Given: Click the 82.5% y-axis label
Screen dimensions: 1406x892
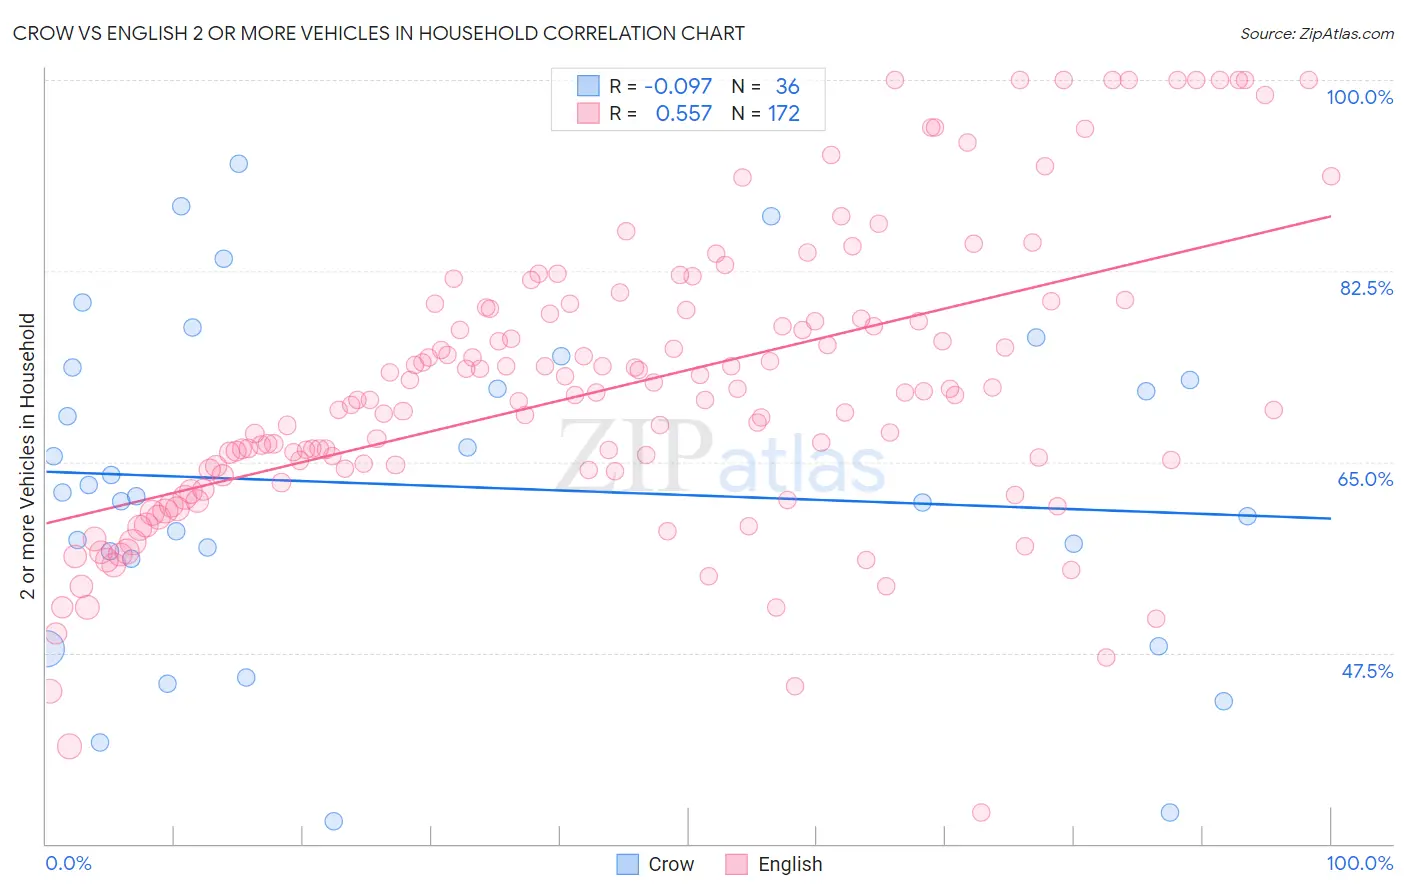Looking at the screenshot, I should [1366, 288].
